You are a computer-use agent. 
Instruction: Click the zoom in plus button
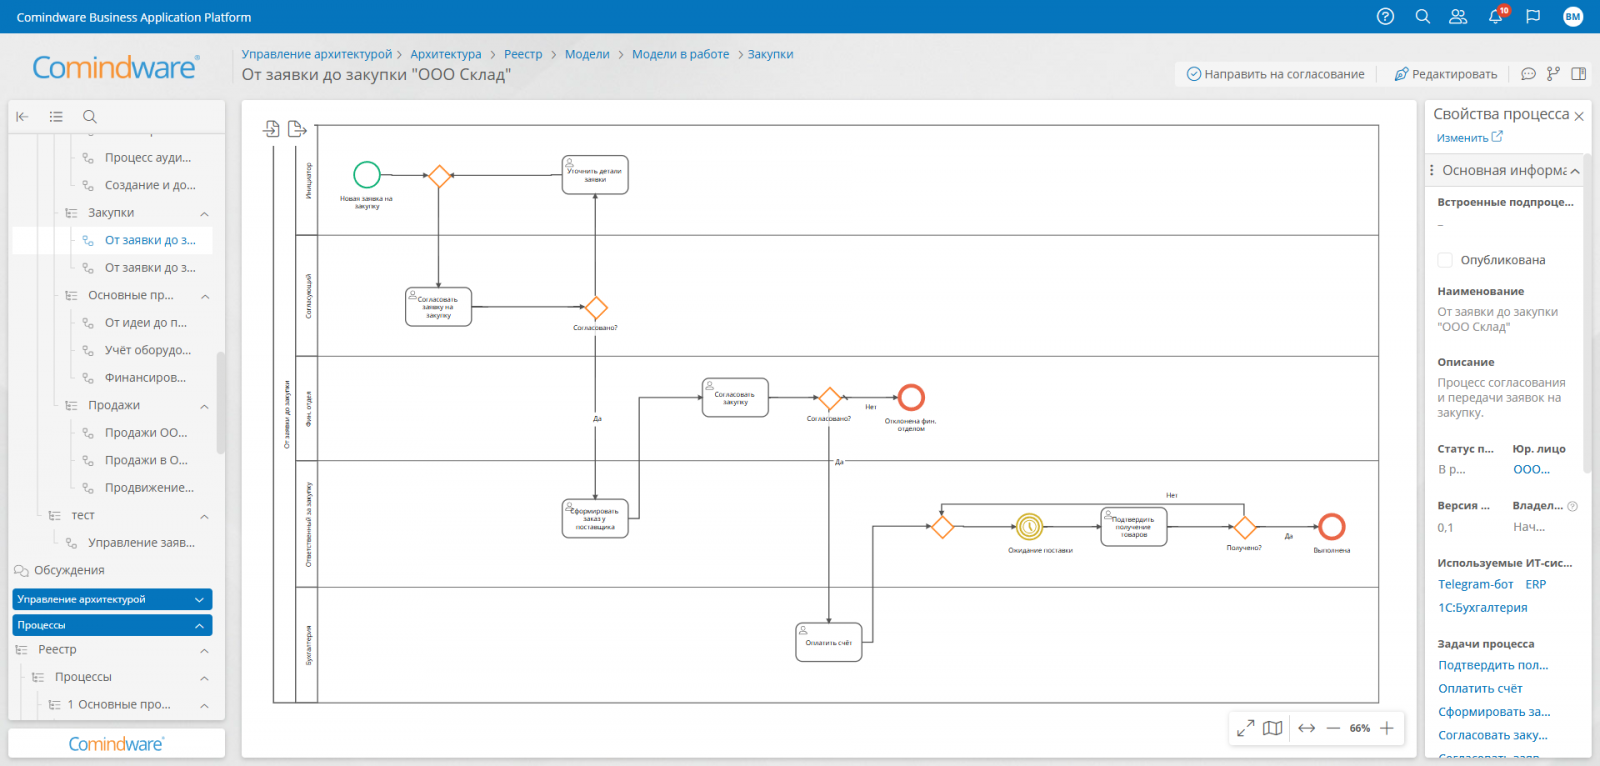1386,728
